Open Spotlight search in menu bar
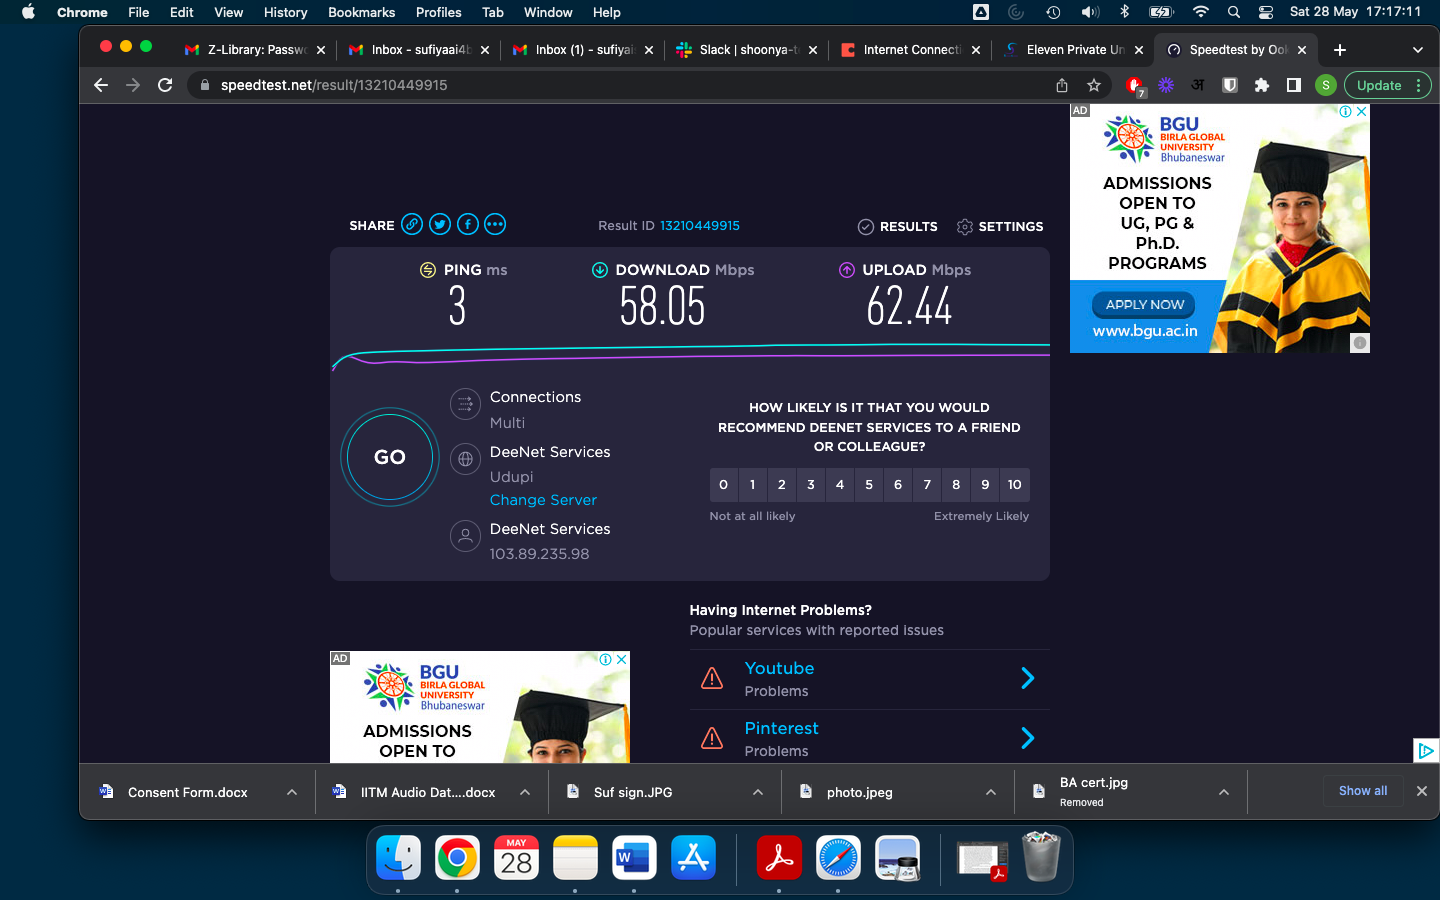The width and height of the screenshot is (1440, 900). pyautogui.click(x=1234, y=12)
